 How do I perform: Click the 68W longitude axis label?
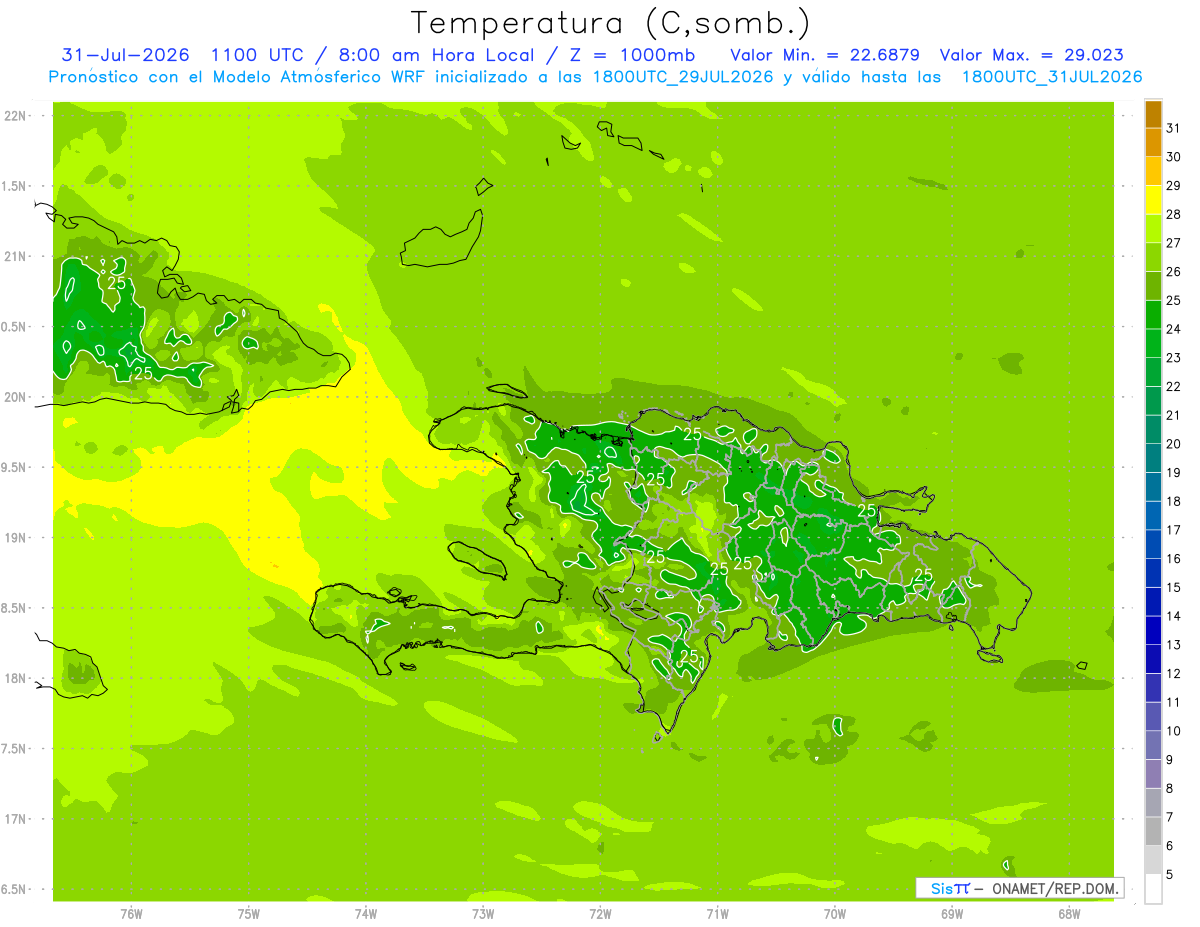[1069, 913]
